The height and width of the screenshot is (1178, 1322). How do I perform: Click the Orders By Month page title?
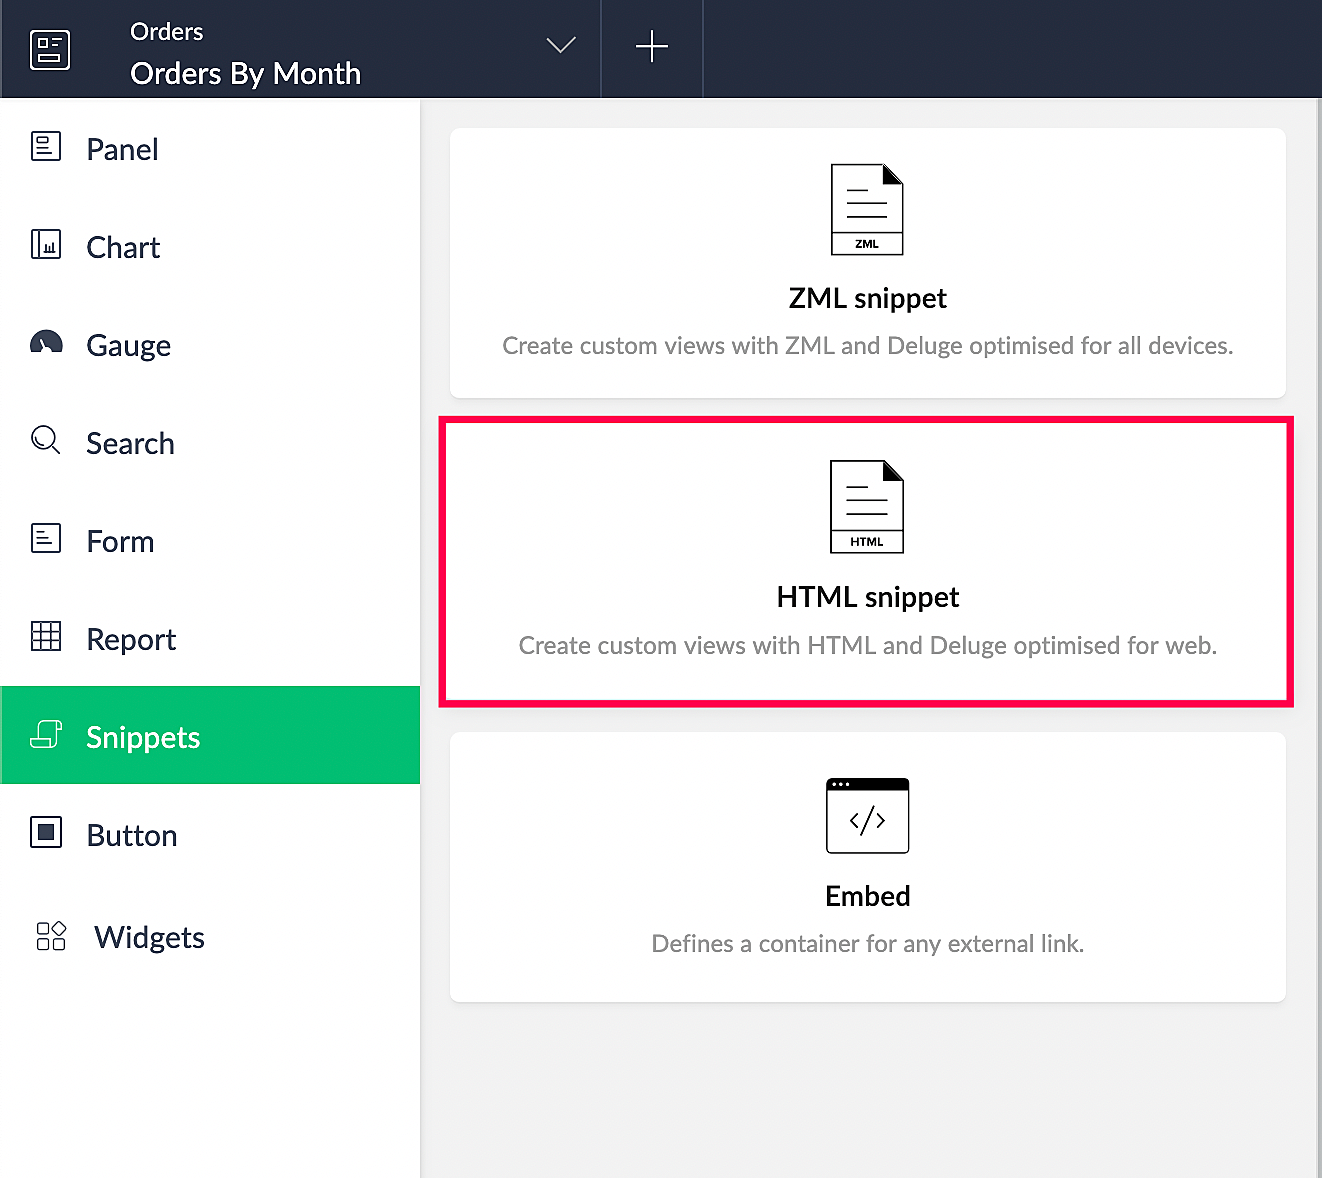245,74
